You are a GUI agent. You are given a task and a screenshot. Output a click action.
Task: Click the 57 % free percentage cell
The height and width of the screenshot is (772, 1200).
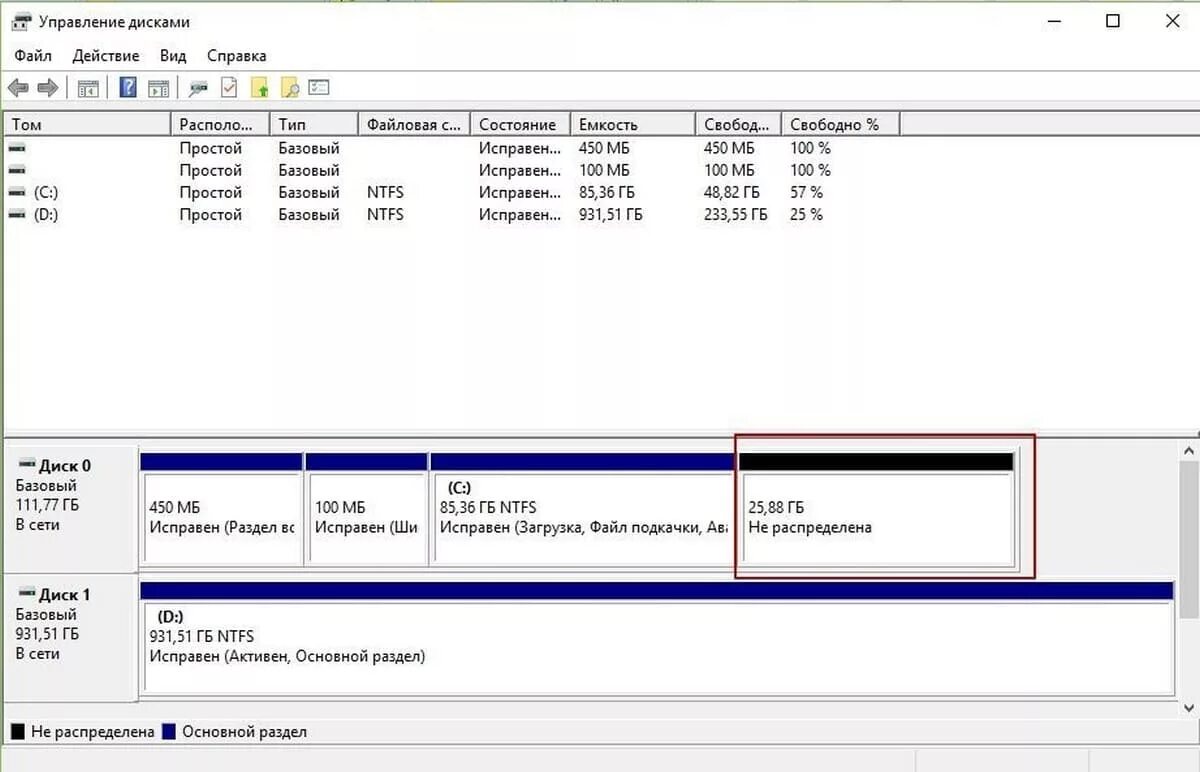806,192
